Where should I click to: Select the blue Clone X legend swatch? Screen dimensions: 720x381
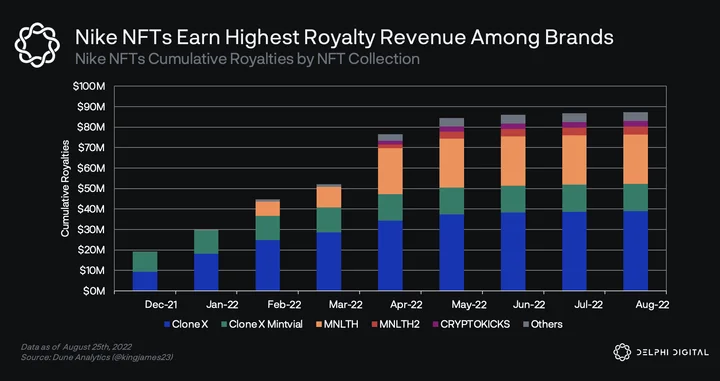(167, 325)
